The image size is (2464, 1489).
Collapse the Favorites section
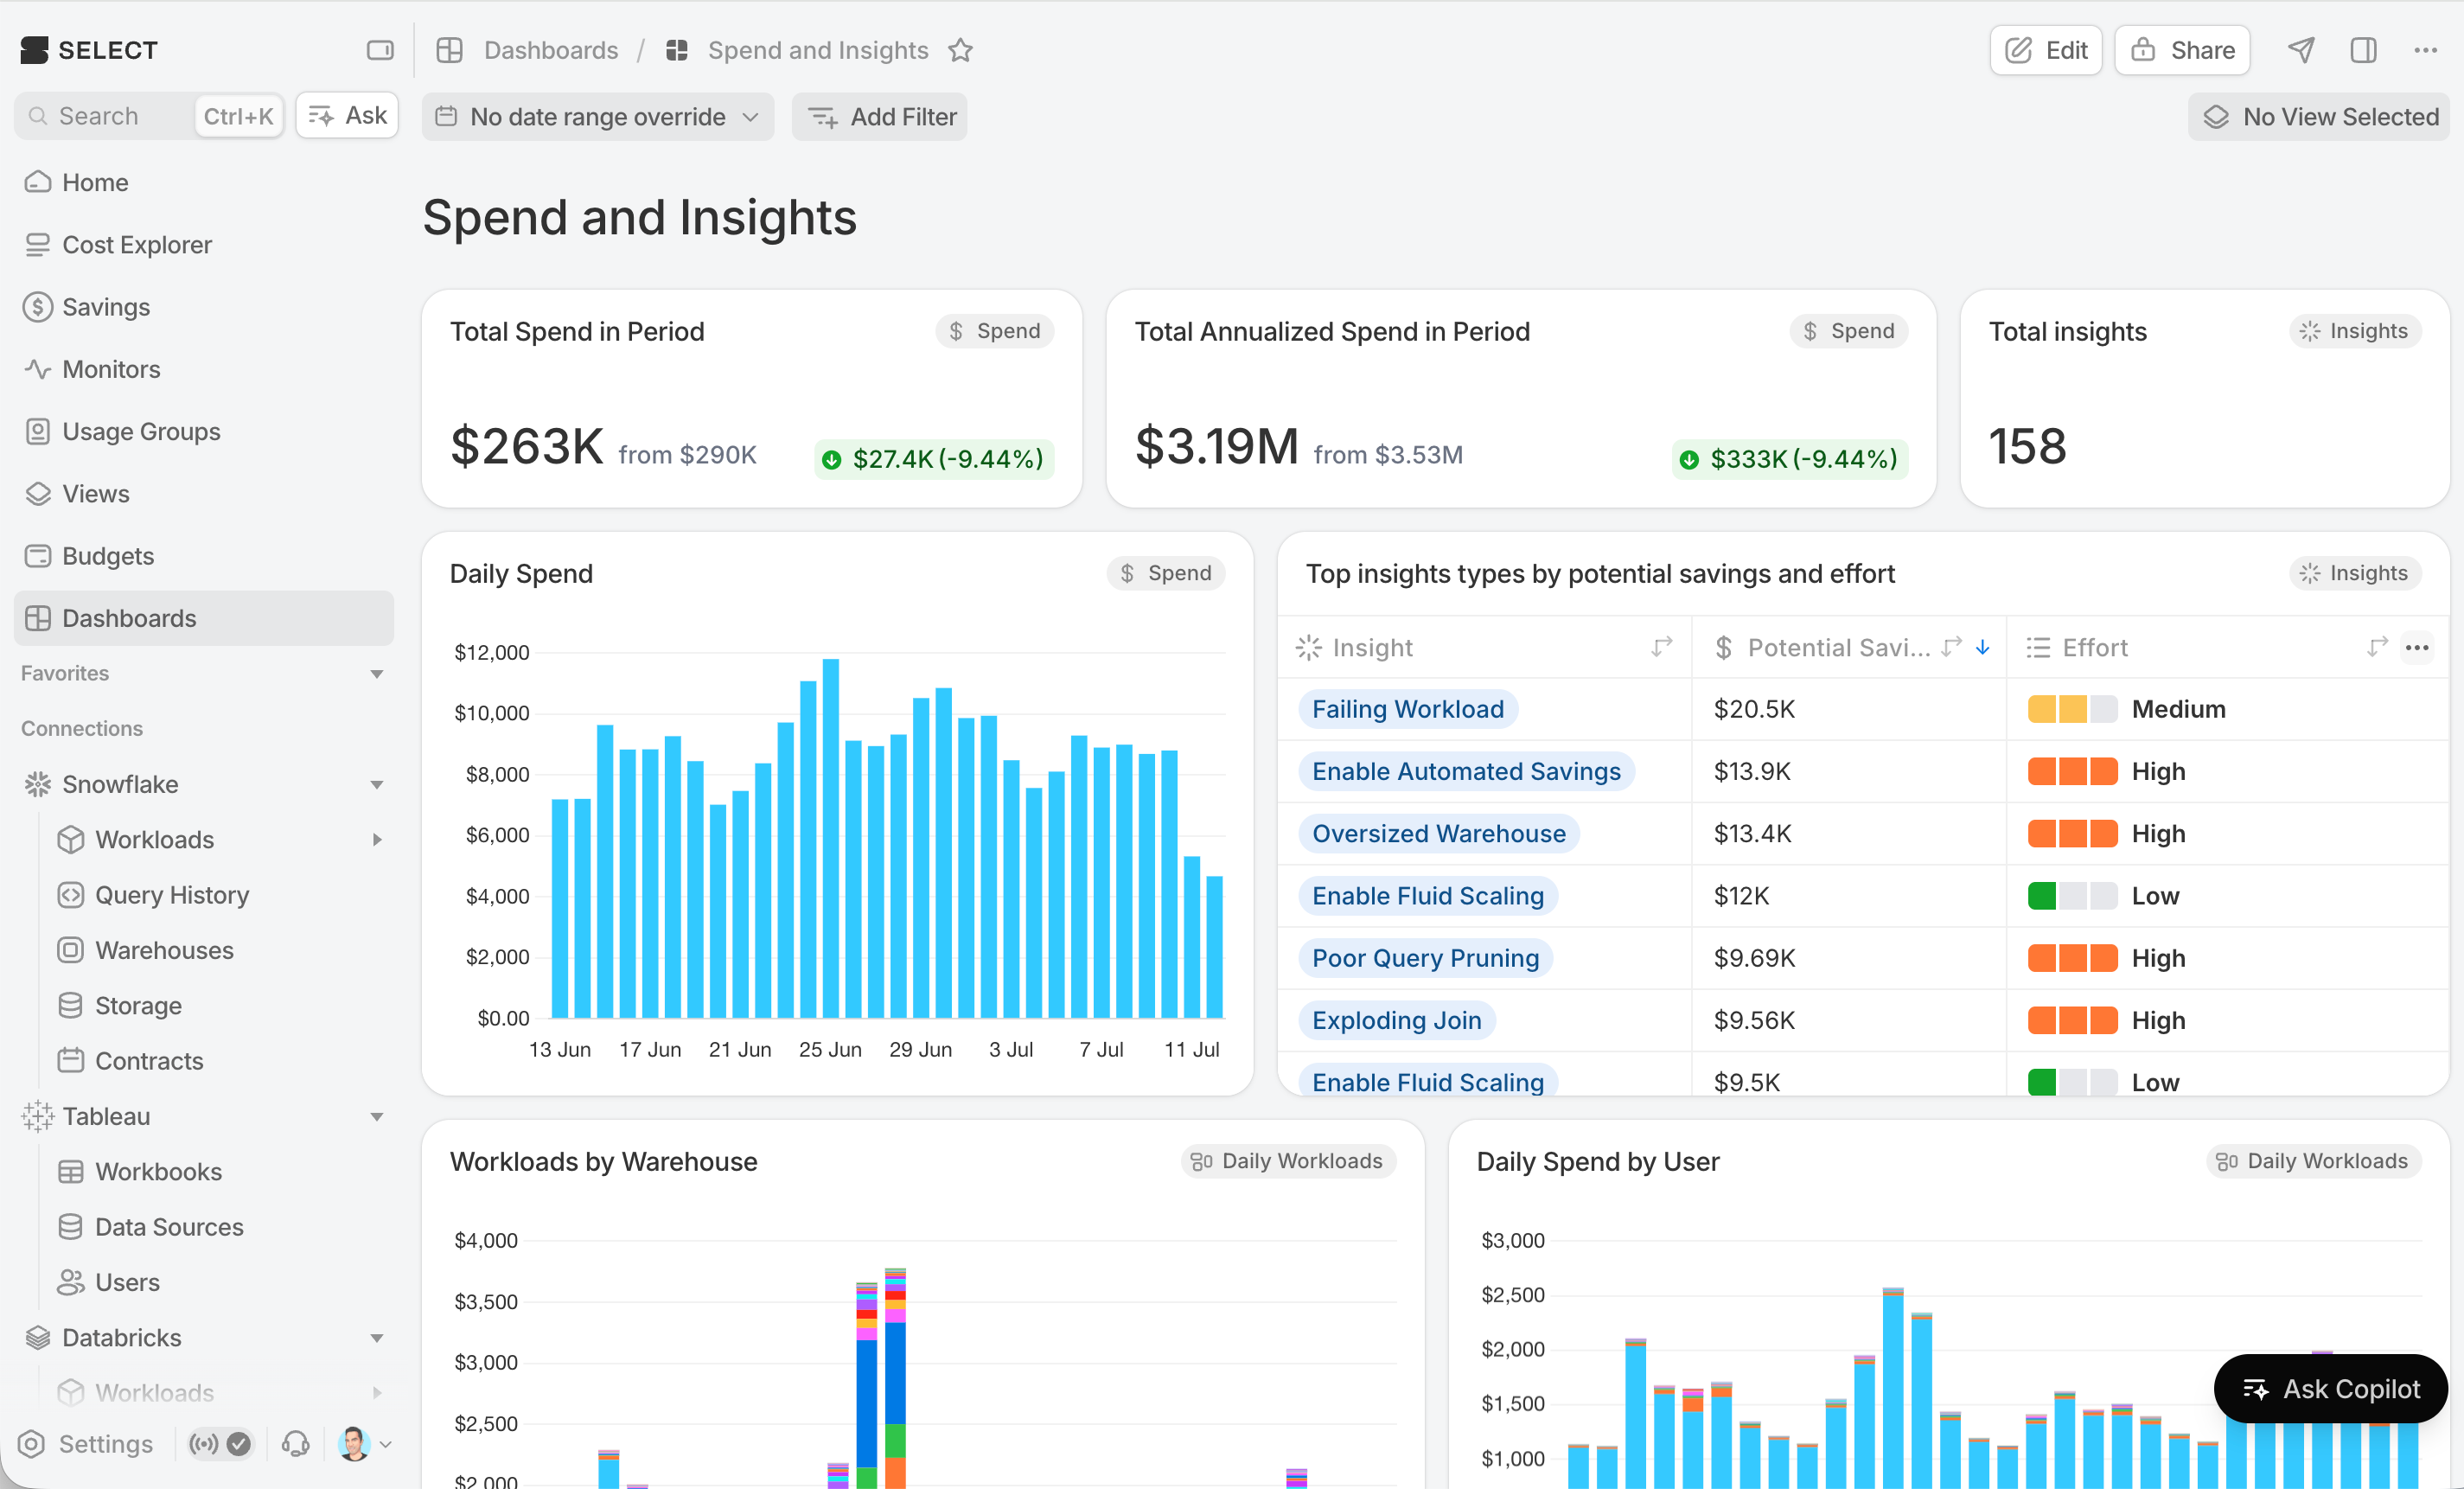tap(377, 674)
